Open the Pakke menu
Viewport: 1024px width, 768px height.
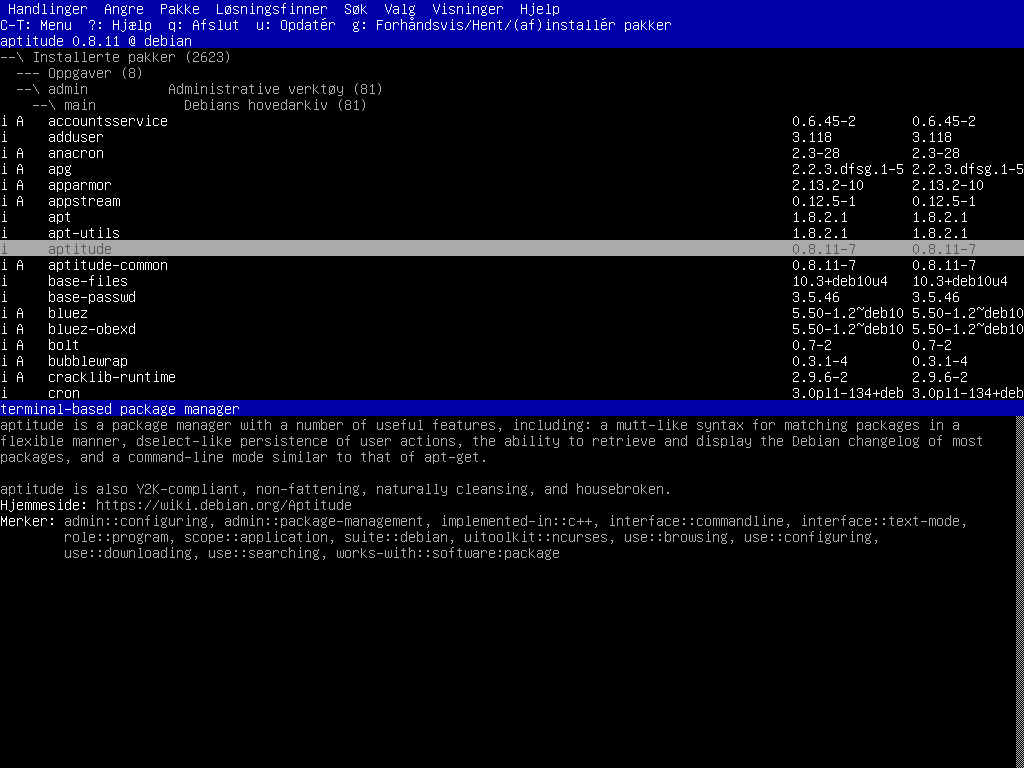pyautogui.click(x=180, y=9)
